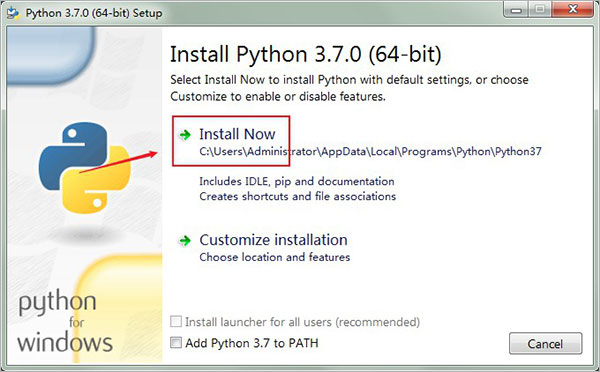Click the 'Install Python 3.7.0 (64-bit)' heading
The height and width of the screenshot is (372, 600).
click(x=305, y=54)
